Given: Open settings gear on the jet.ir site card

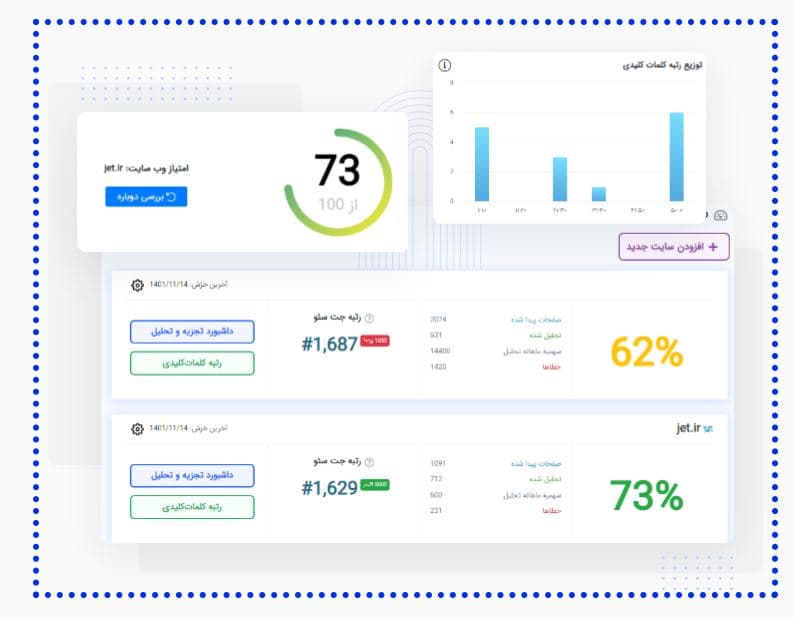Looking at the screenshot, I should 137,429.
